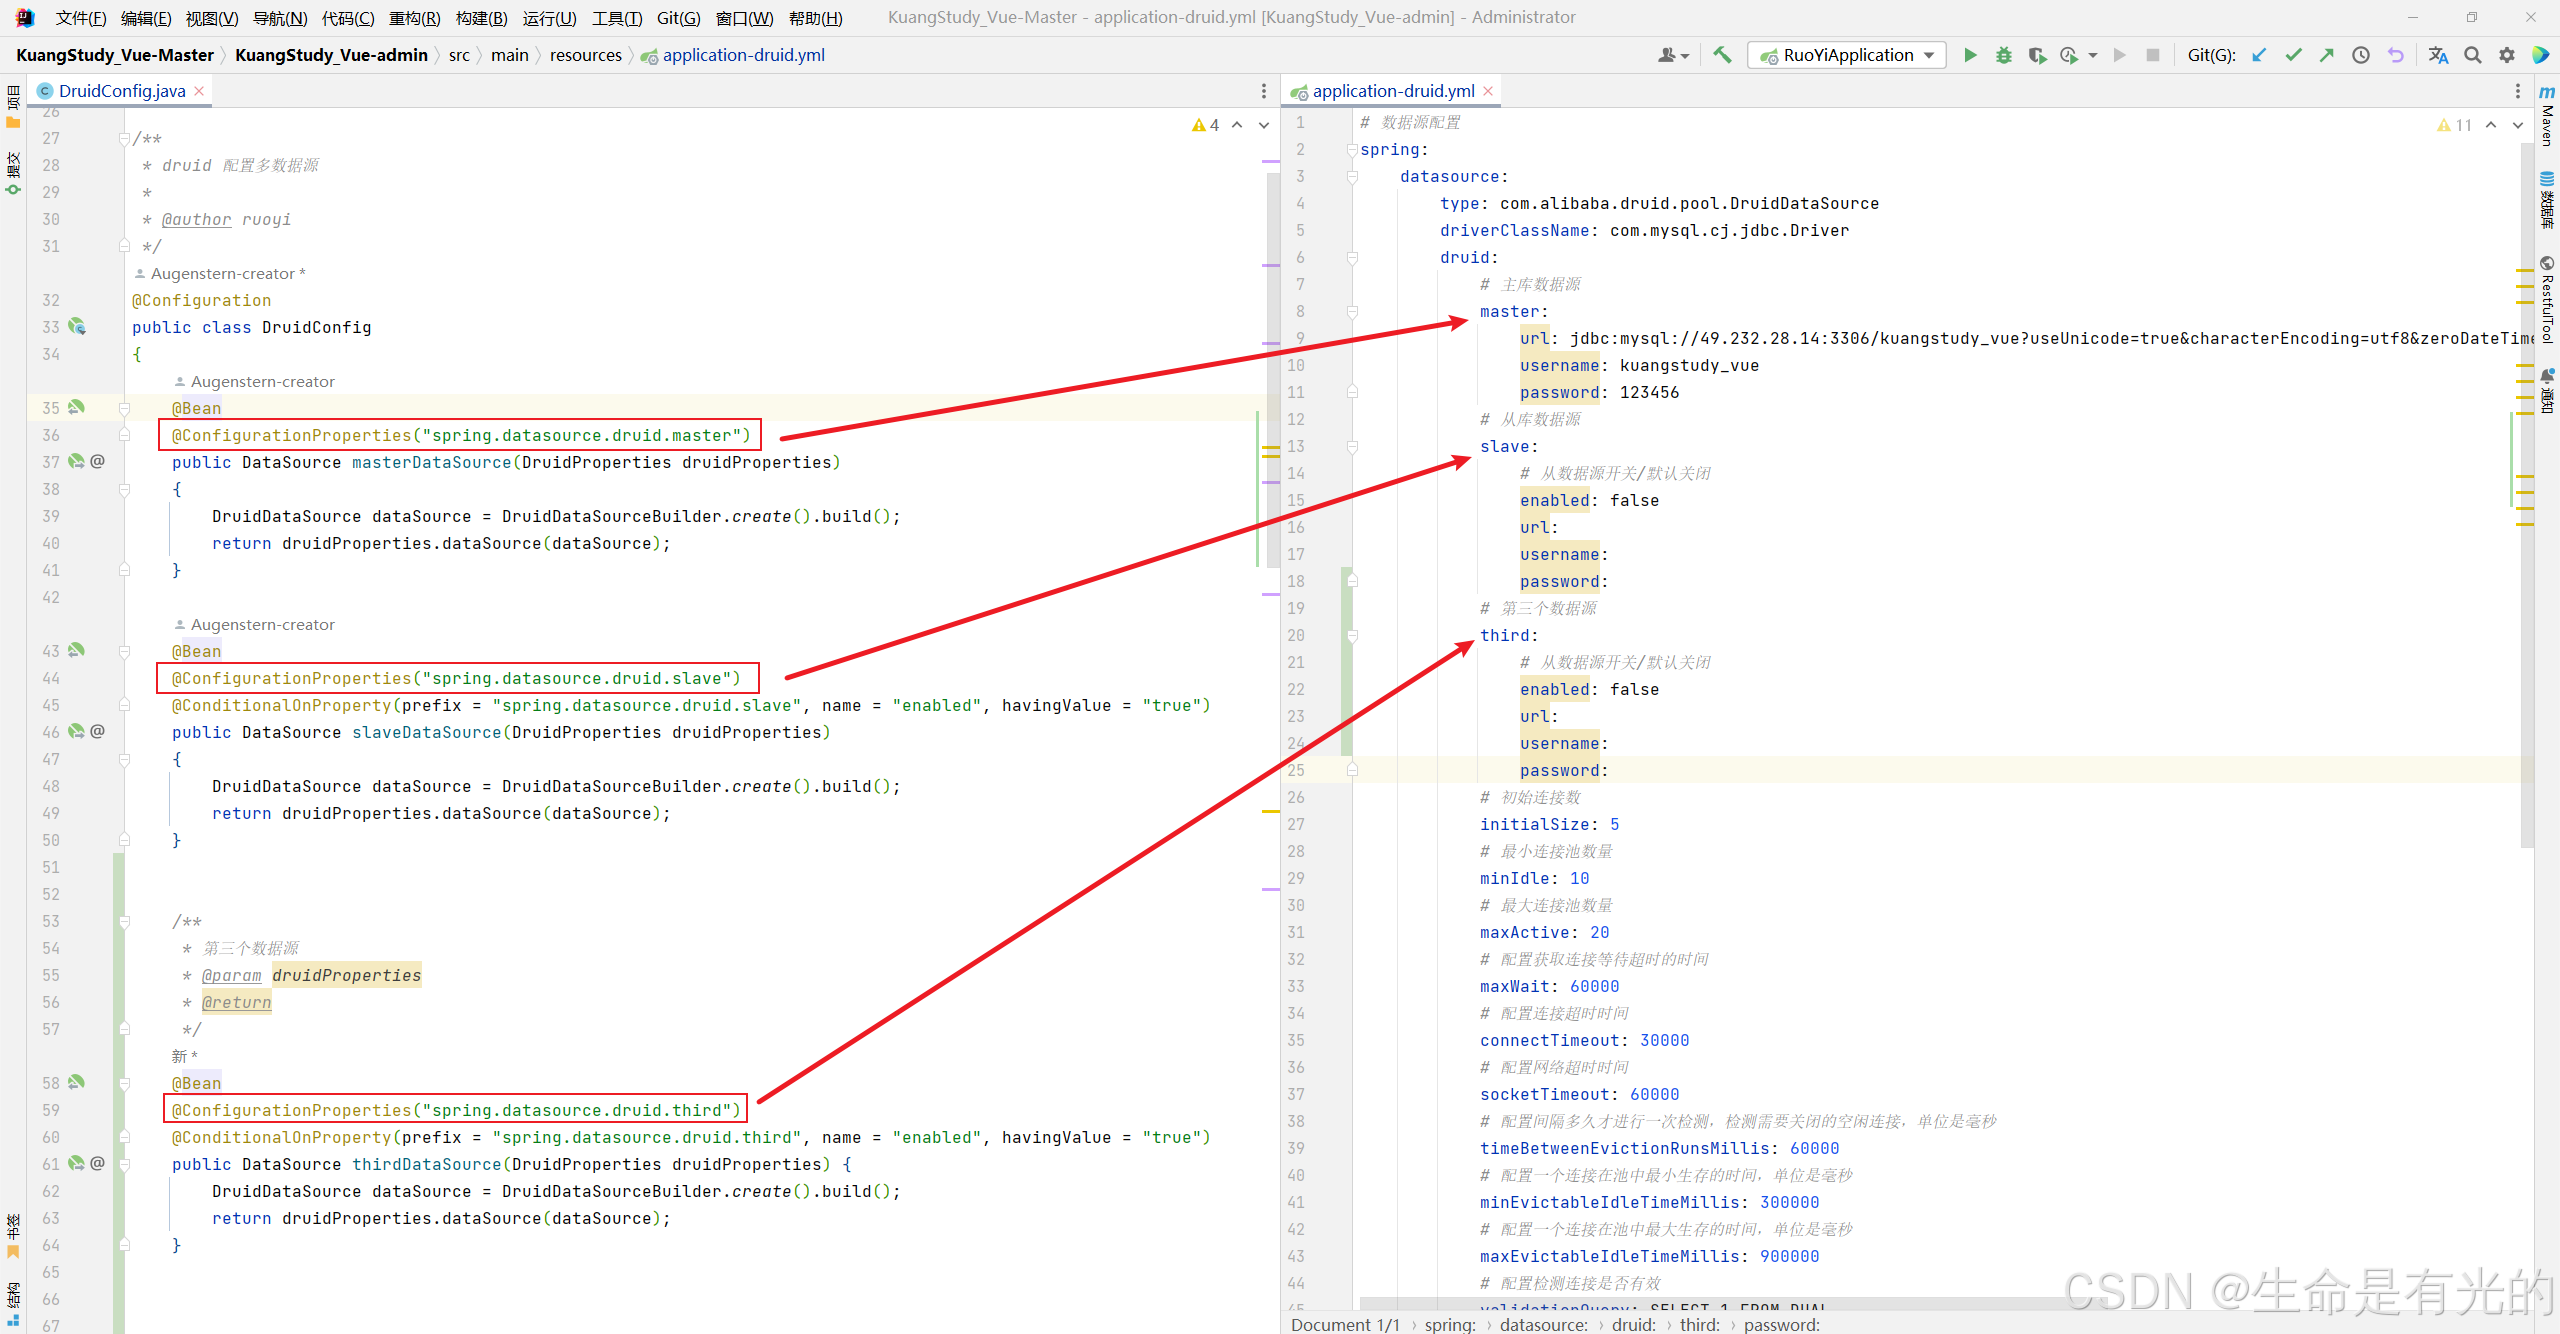The height and width of the screenshot is (1334, 2560).
Task: Click the profiler run icon
Action: pyautogui.click(x=2069, y=55)
